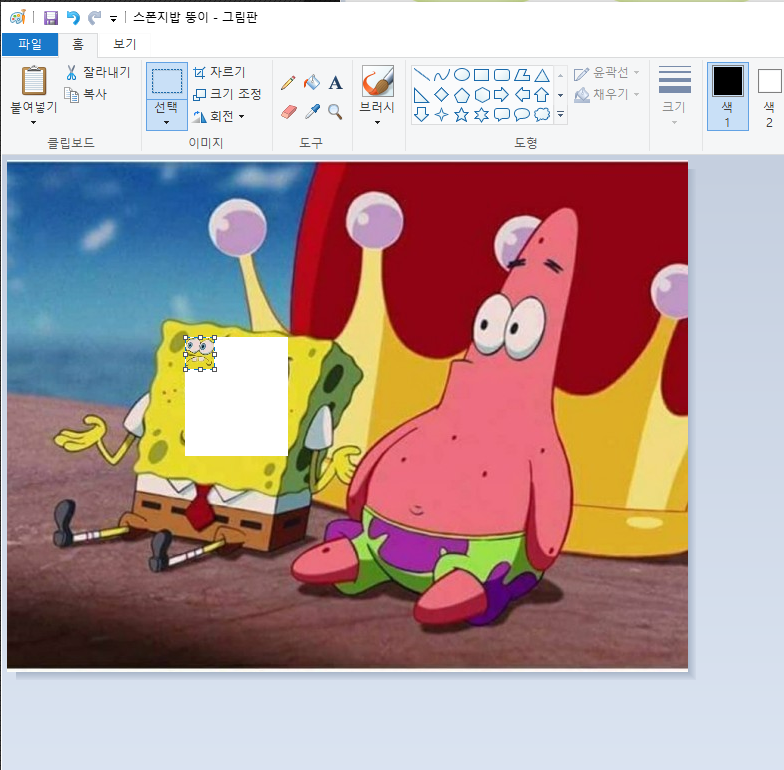Expand the 브러시 brush types dropdown
The width and height of the screenshot is (784, 770).
pyautogui.click(x=378, y=122)
